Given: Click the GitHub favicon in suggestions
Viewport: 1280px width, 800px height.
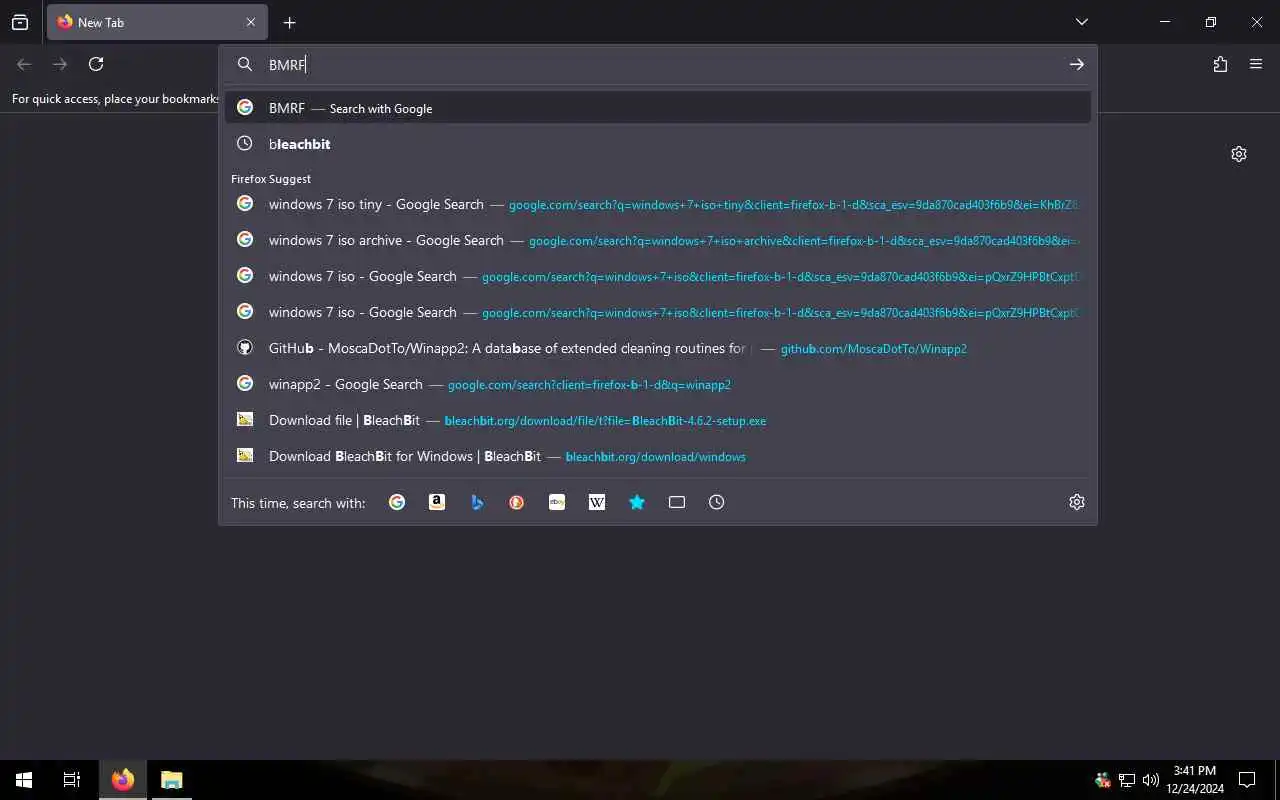Looking at the screenshot, I should click(245, 347).
